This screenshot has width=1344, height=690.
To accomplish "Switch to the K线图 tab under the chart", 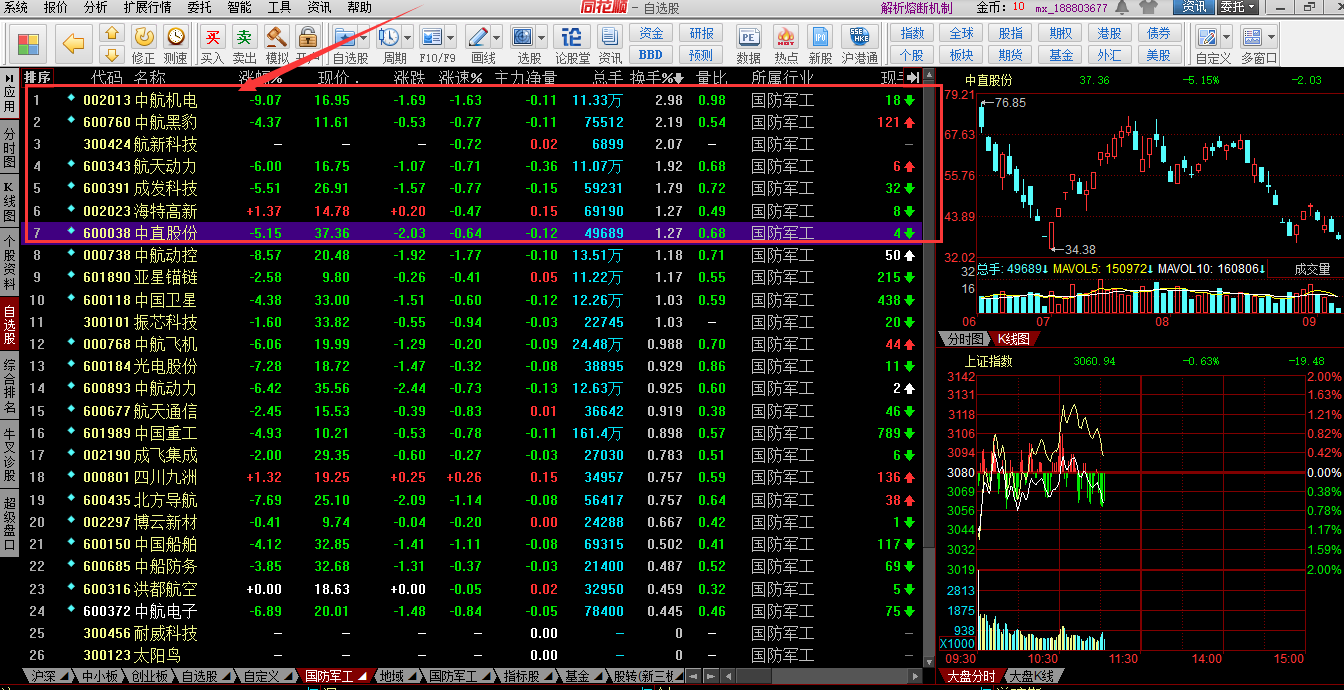I will pos(1014,339).
